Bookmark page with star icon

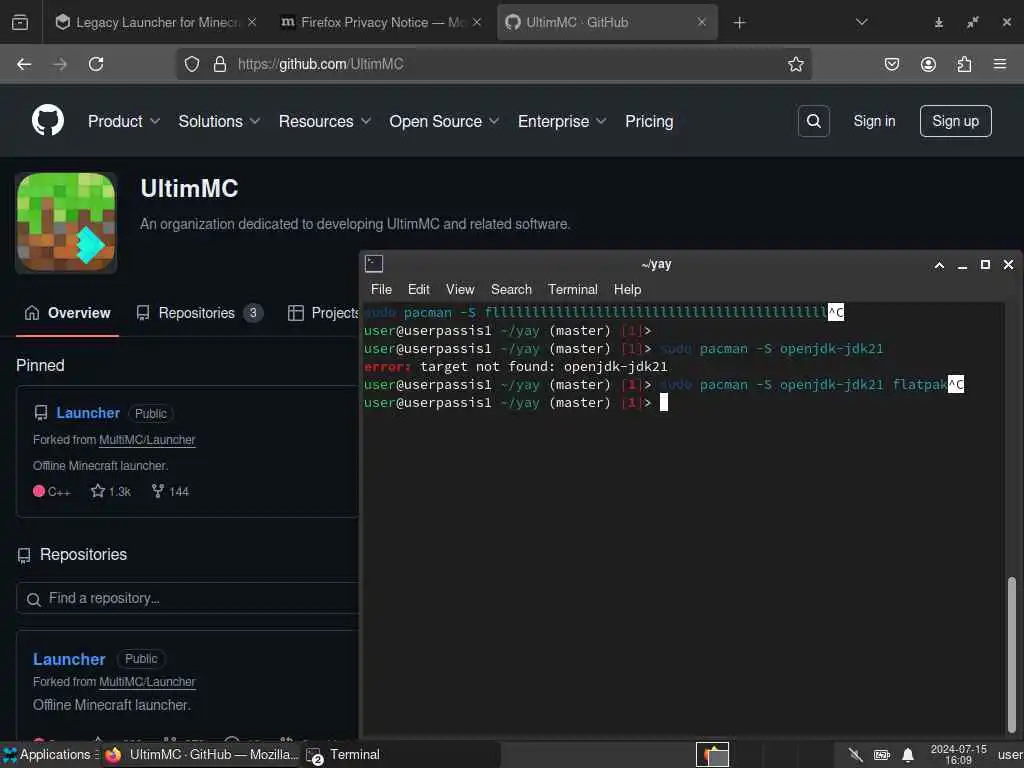pyautogui.click(x=795, y=64)
